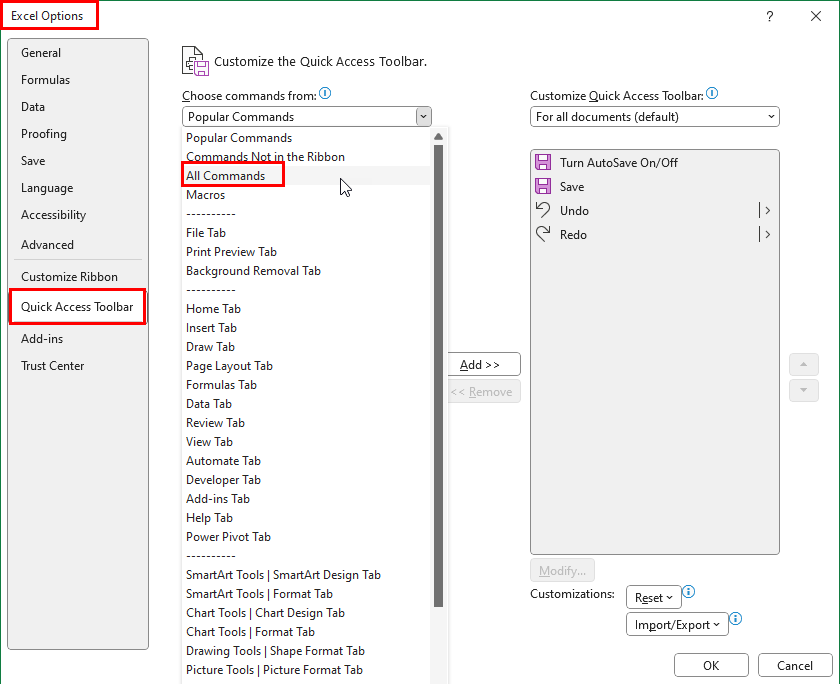
Task: Choose View Tab from the list
Action: pyautogui.click(x=306, y=442)
